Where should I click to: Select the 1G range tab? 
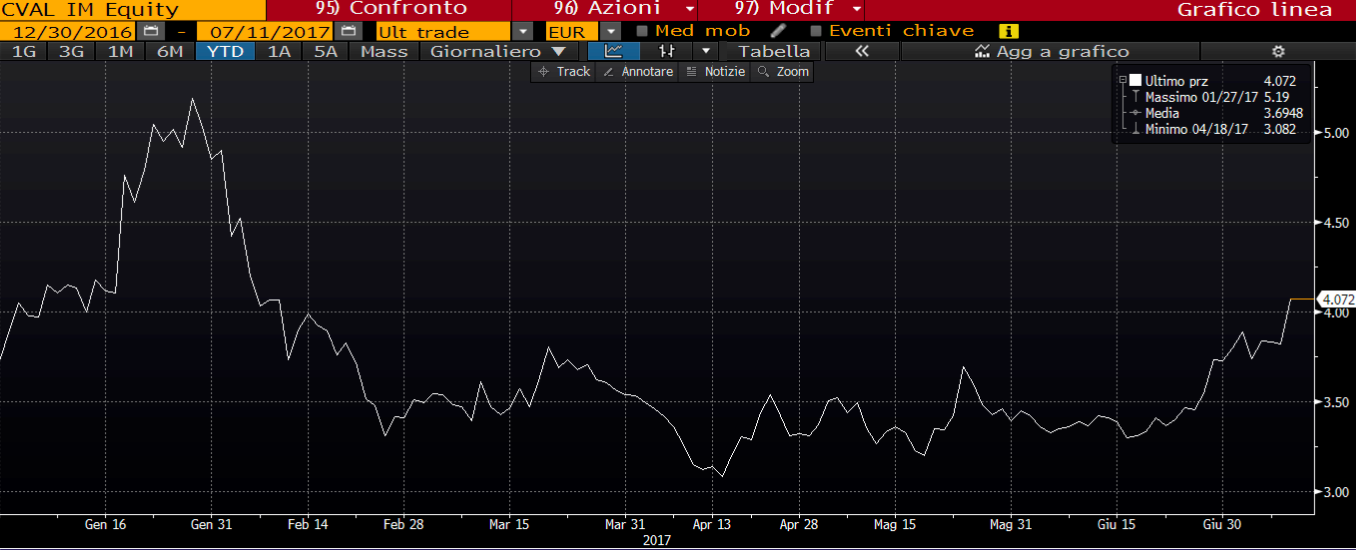23,51
